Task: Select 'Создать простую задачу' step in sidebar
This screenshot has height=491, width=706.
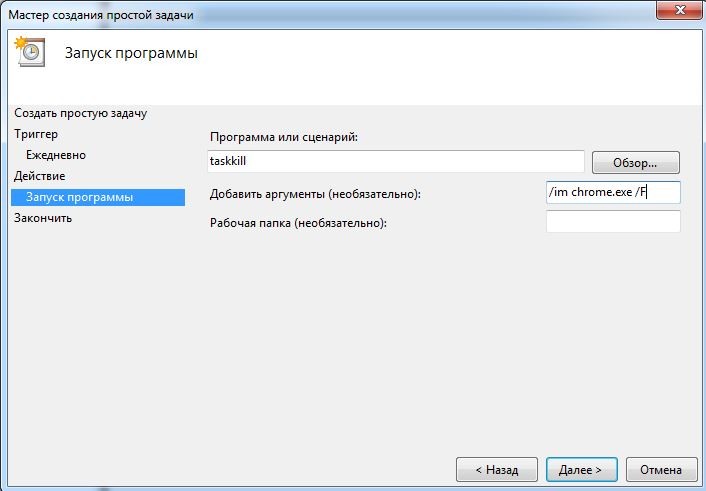Action: [x=80, y=113]
